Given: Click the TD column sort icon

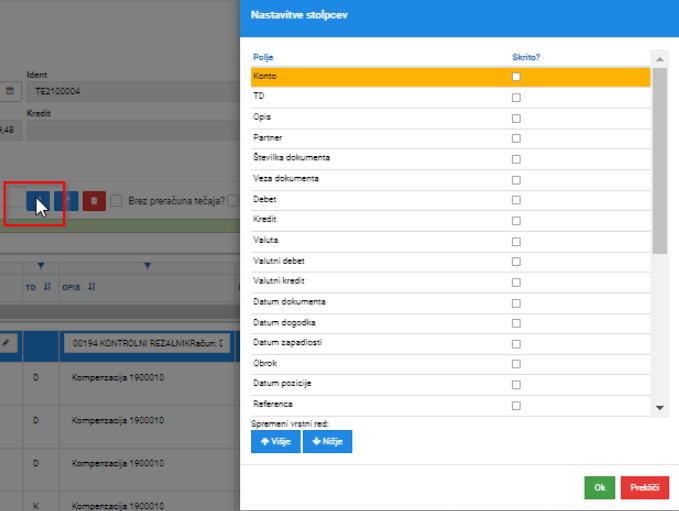Looking at the screenshot, I should pos(48,287).
